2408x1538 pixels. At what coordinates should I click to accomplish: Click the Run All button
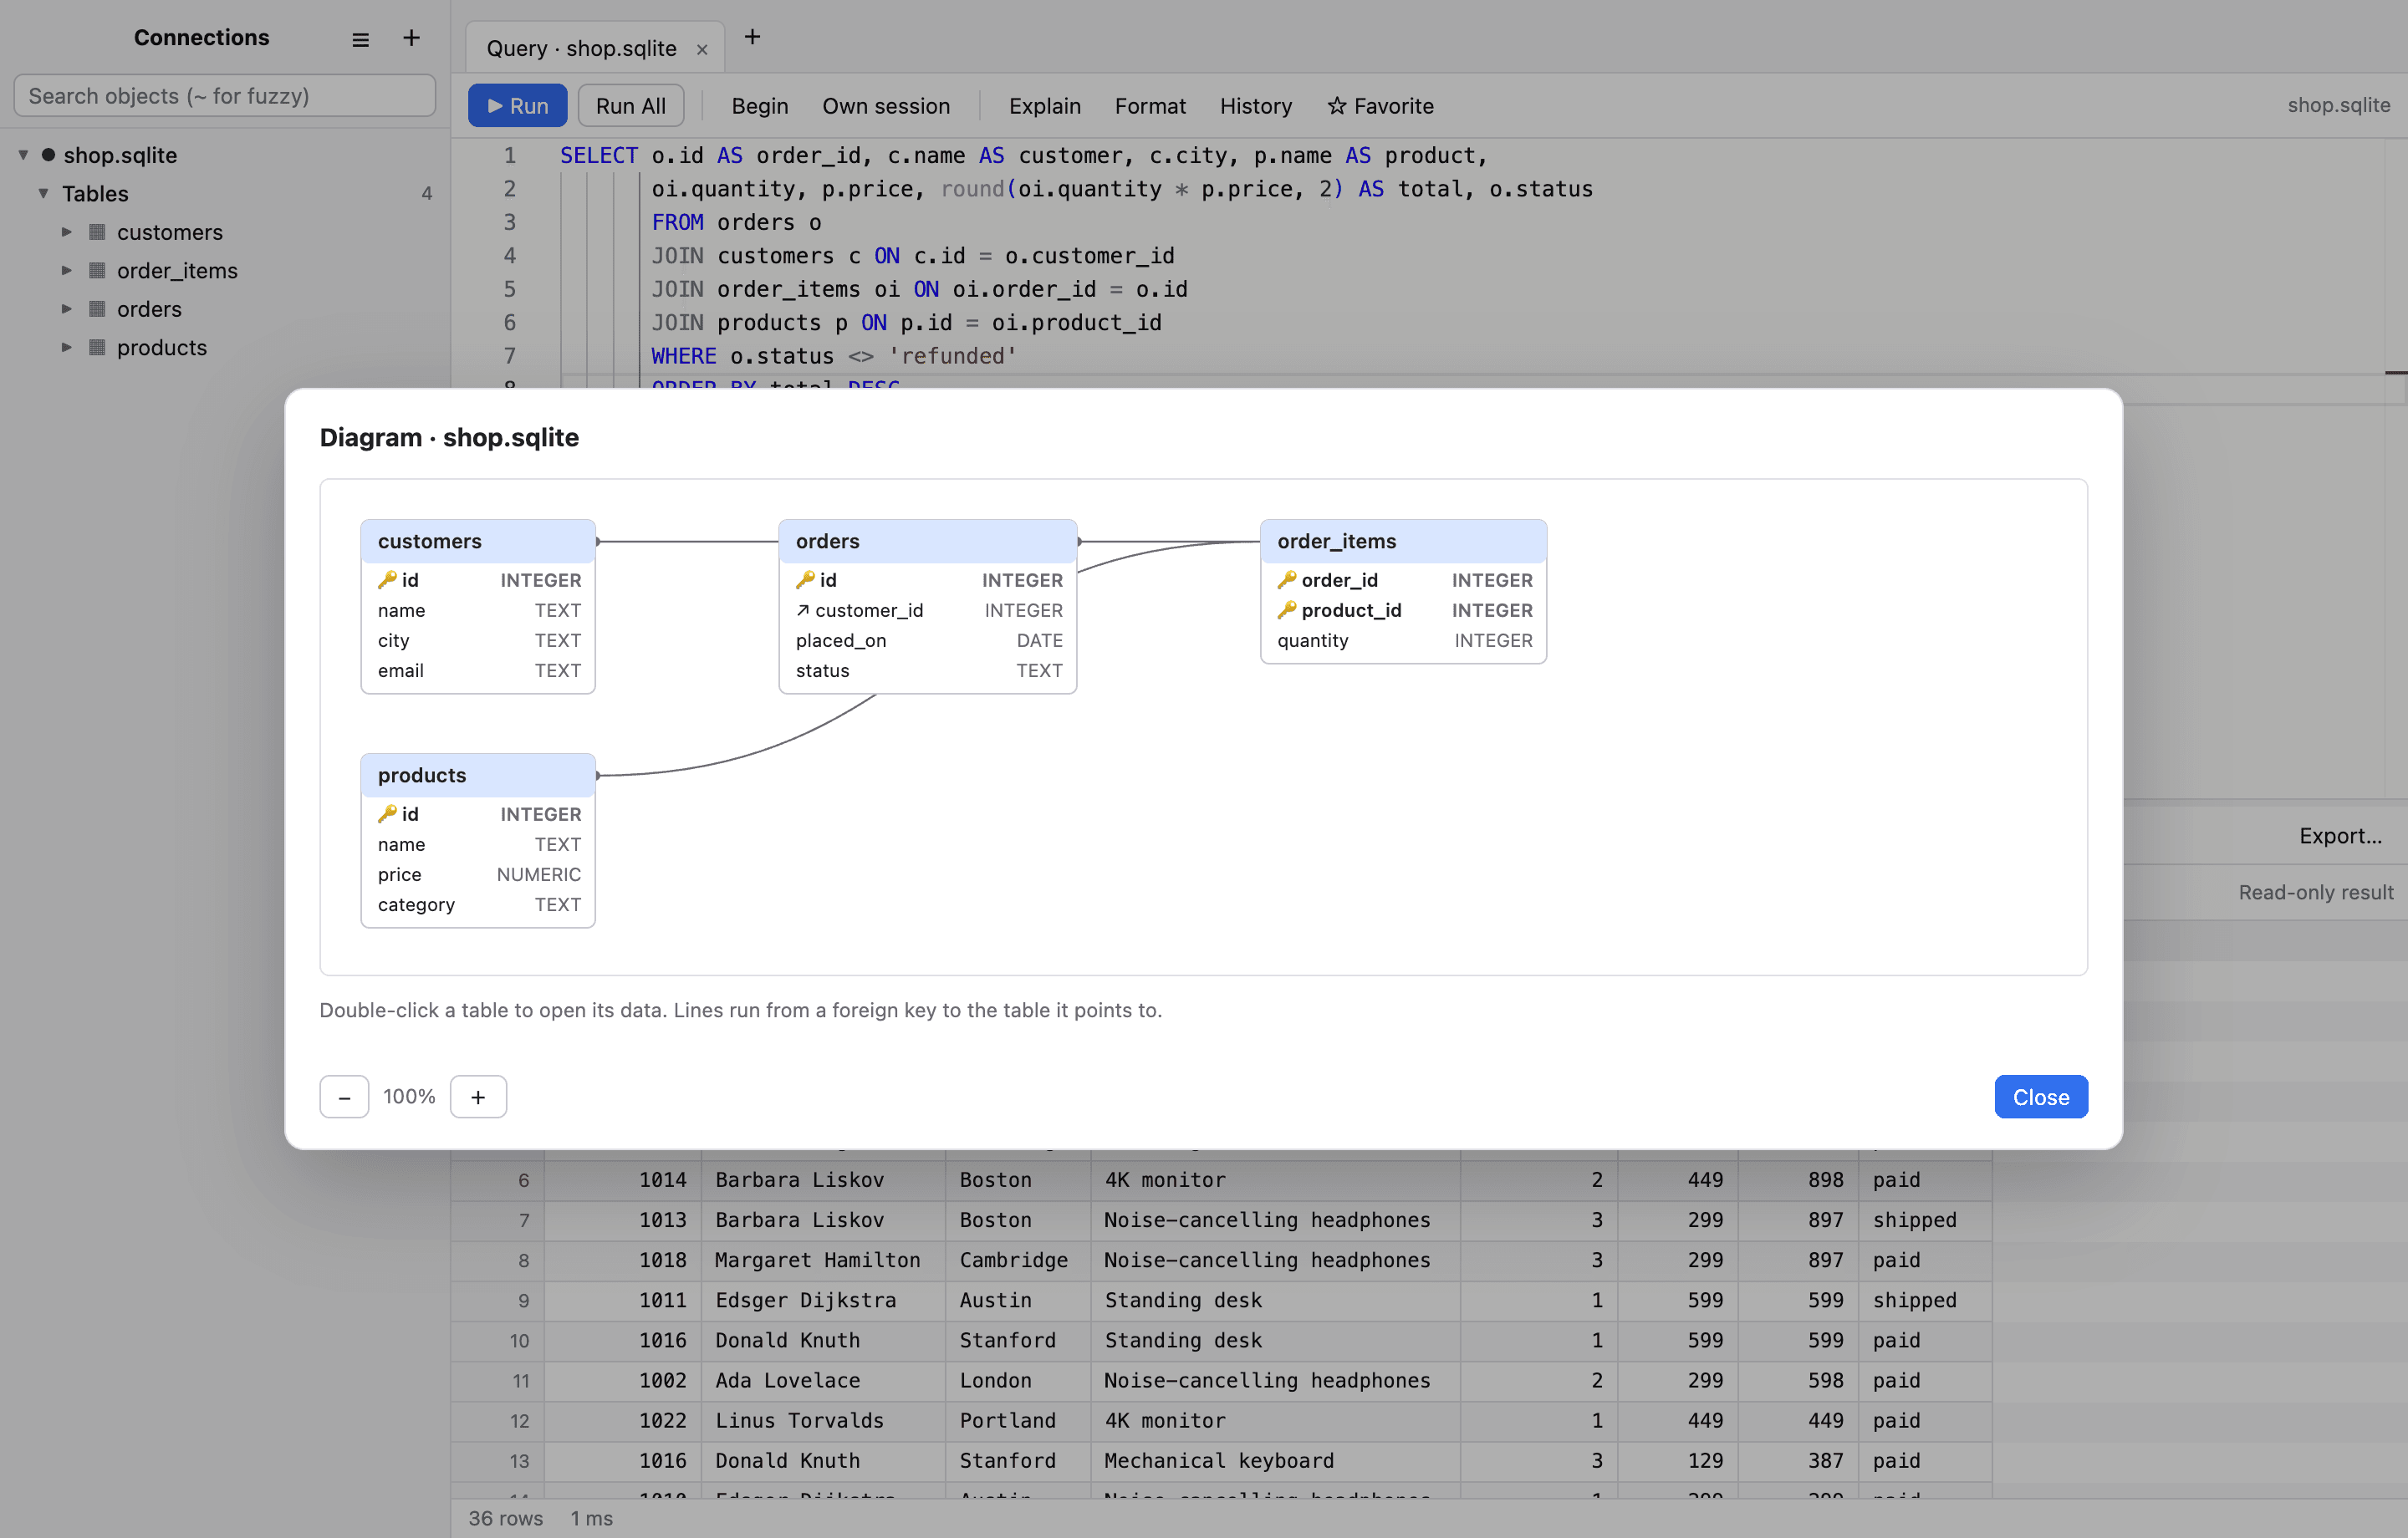point(631,106)
